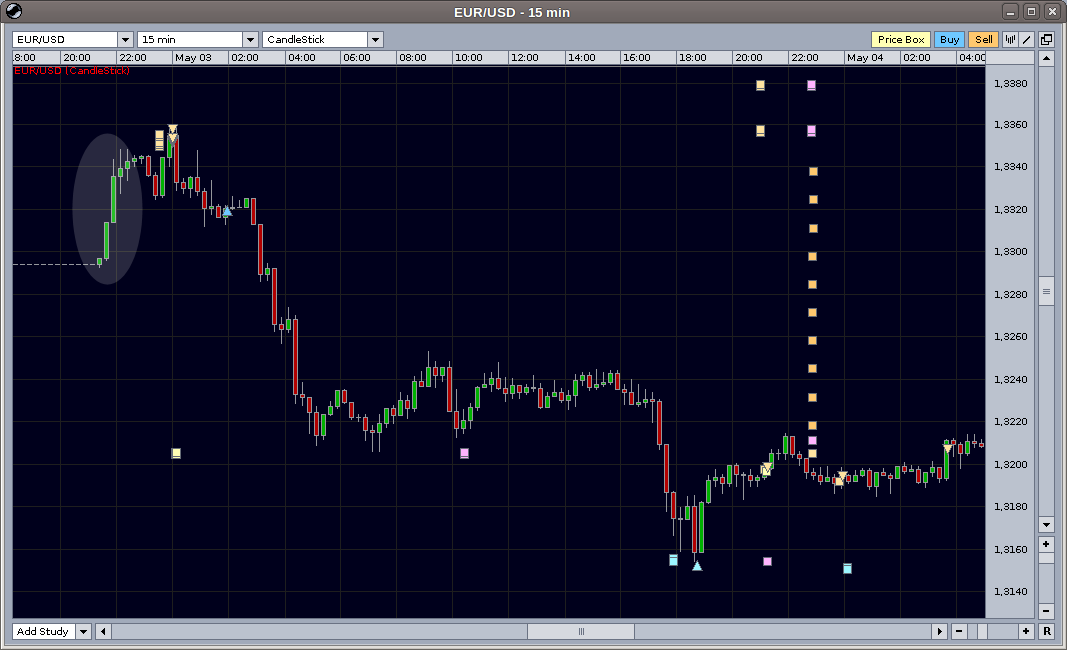Click the application logo in title bar

click(13, 11)
